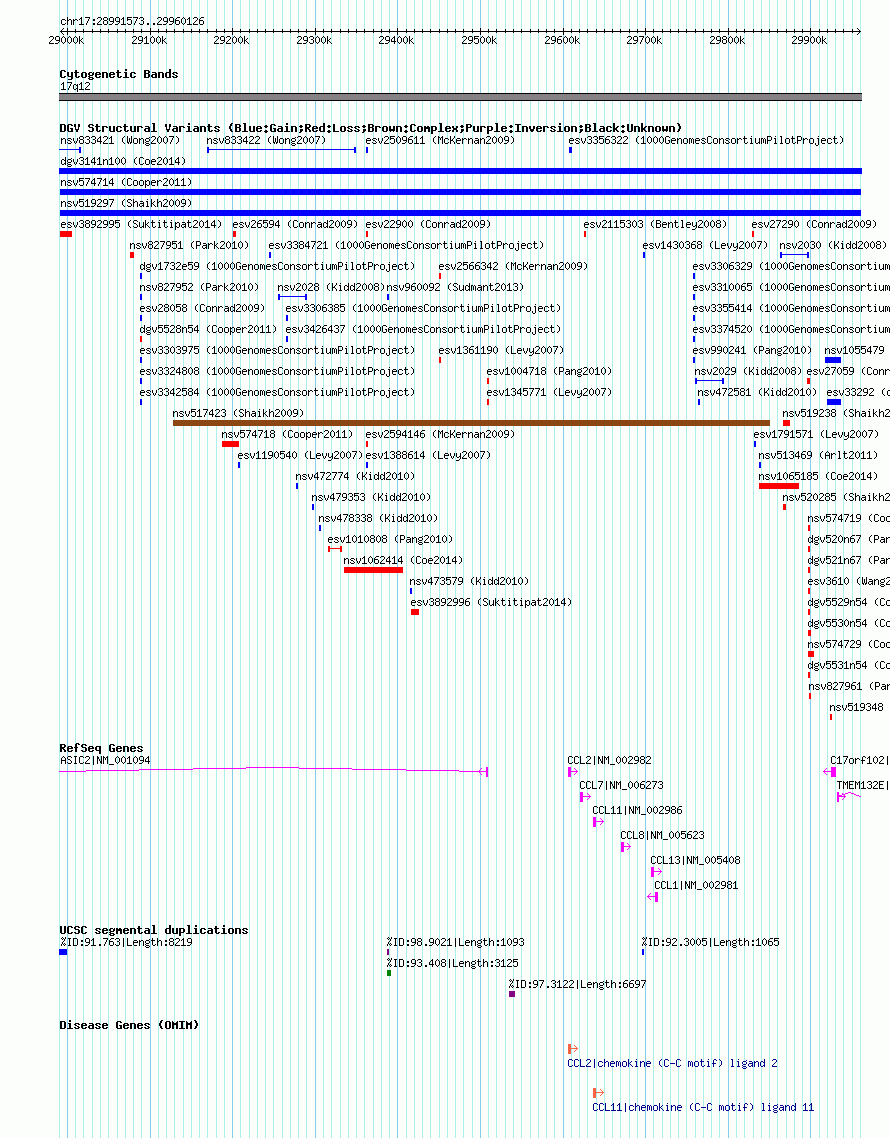The height and width of the screenshot is (1138, 890).
Task: Select label nsv472774 (Kidd2010)
Action: (355, 477)
